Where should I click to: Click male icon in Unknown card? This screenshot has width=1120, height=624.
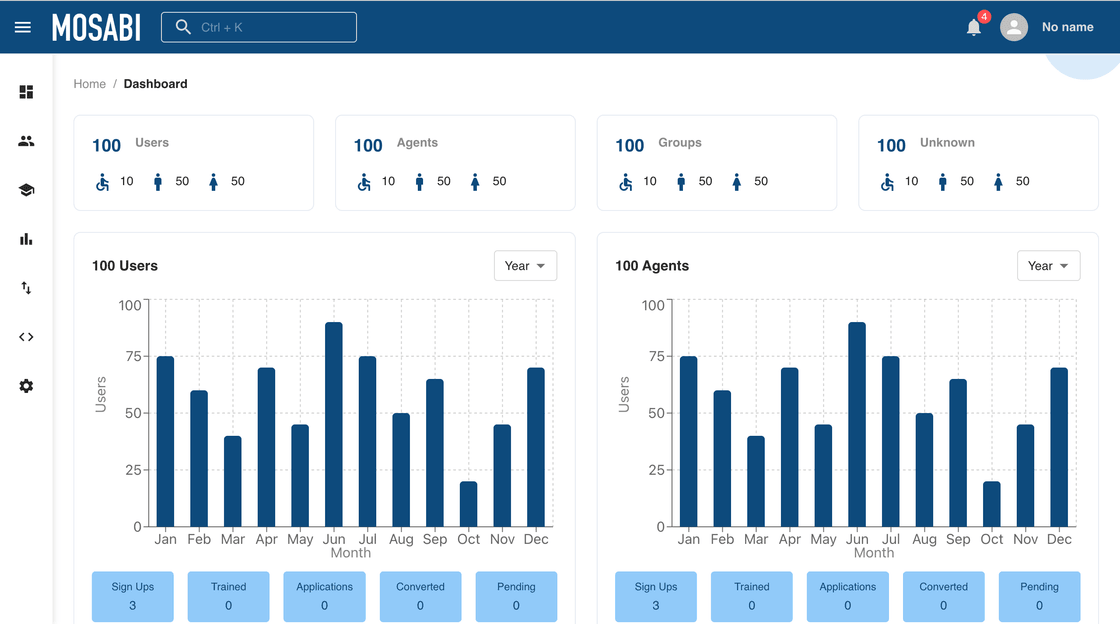click(943, 182)
